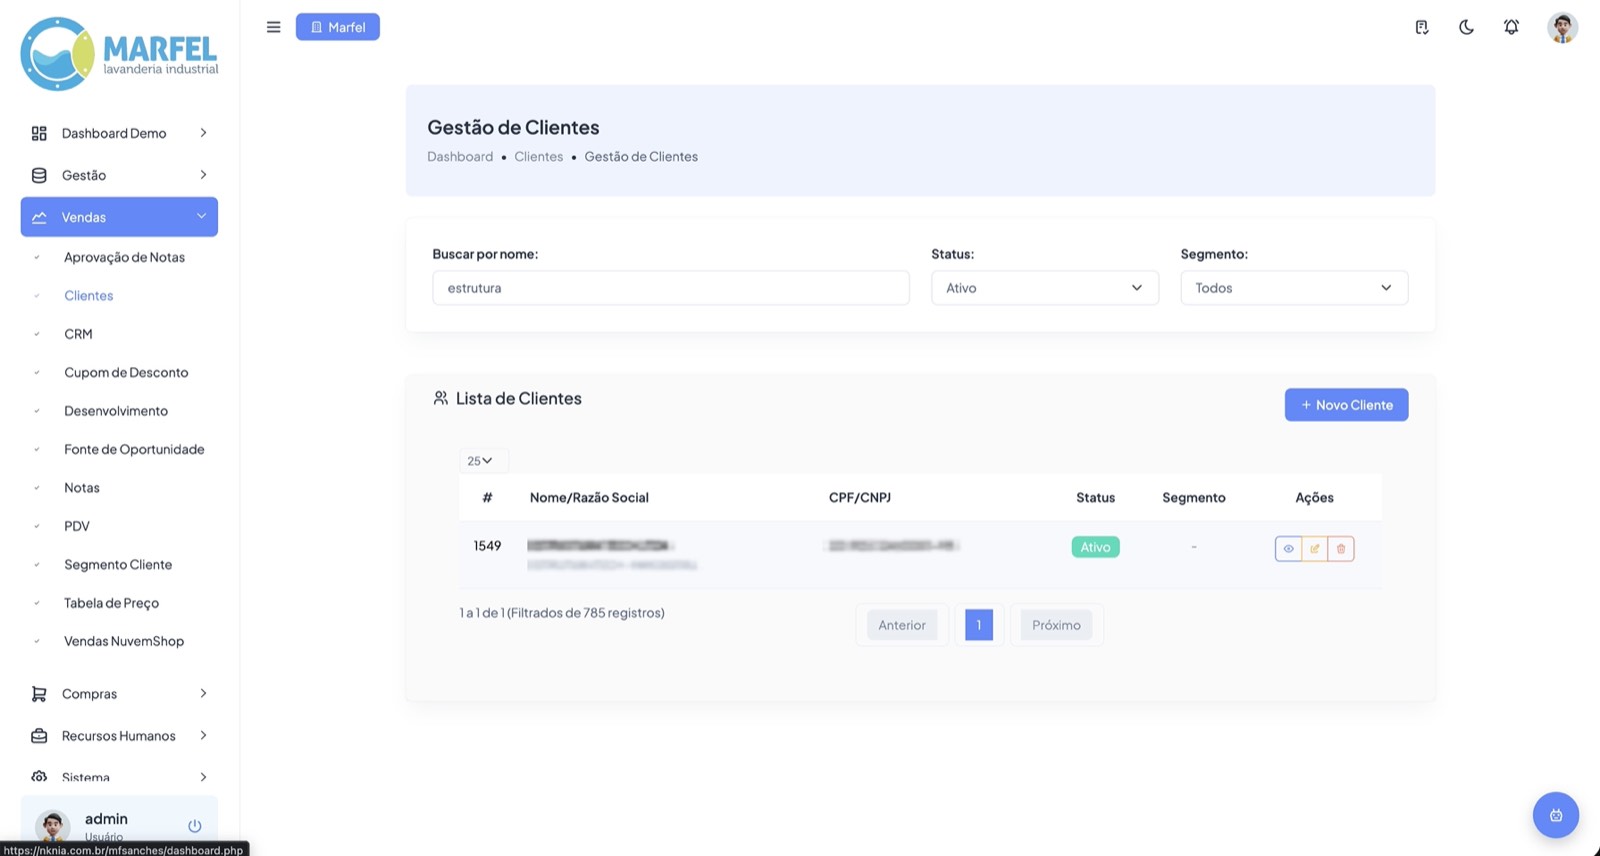Go to Próximo page
1600x856 pixels.
(1056, 625)
